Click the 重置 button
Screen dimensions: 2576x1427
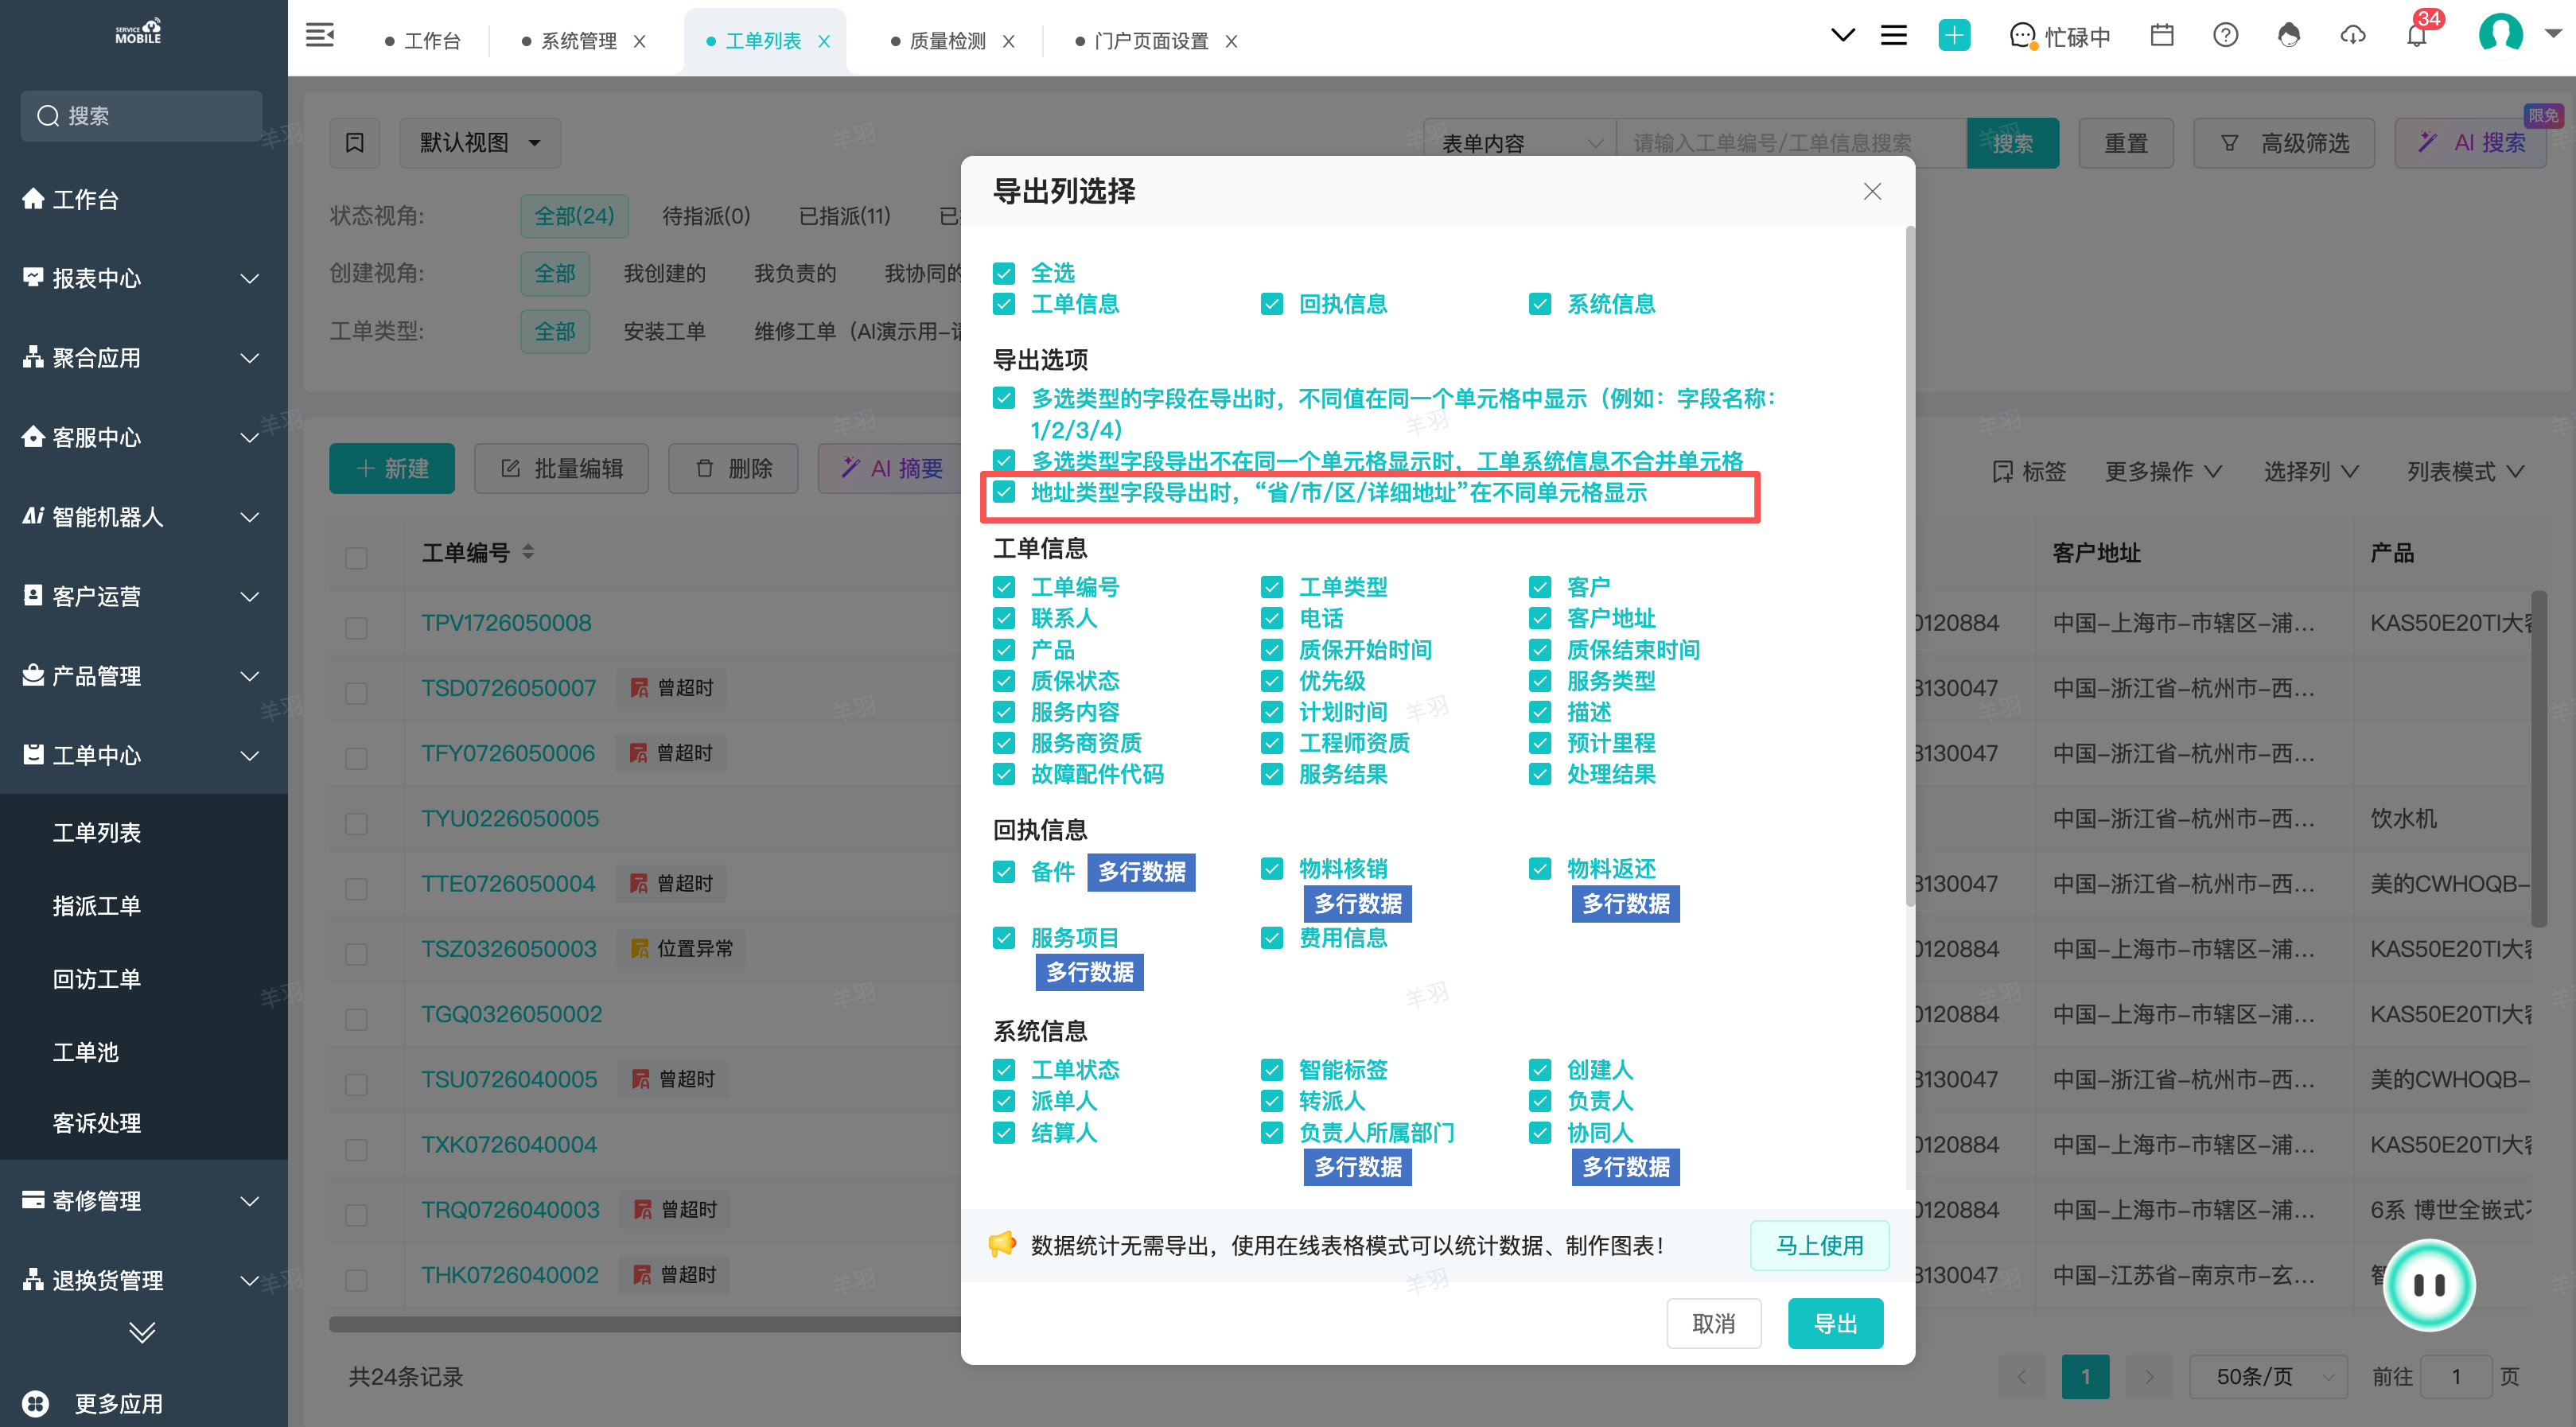coord(2126,143)
